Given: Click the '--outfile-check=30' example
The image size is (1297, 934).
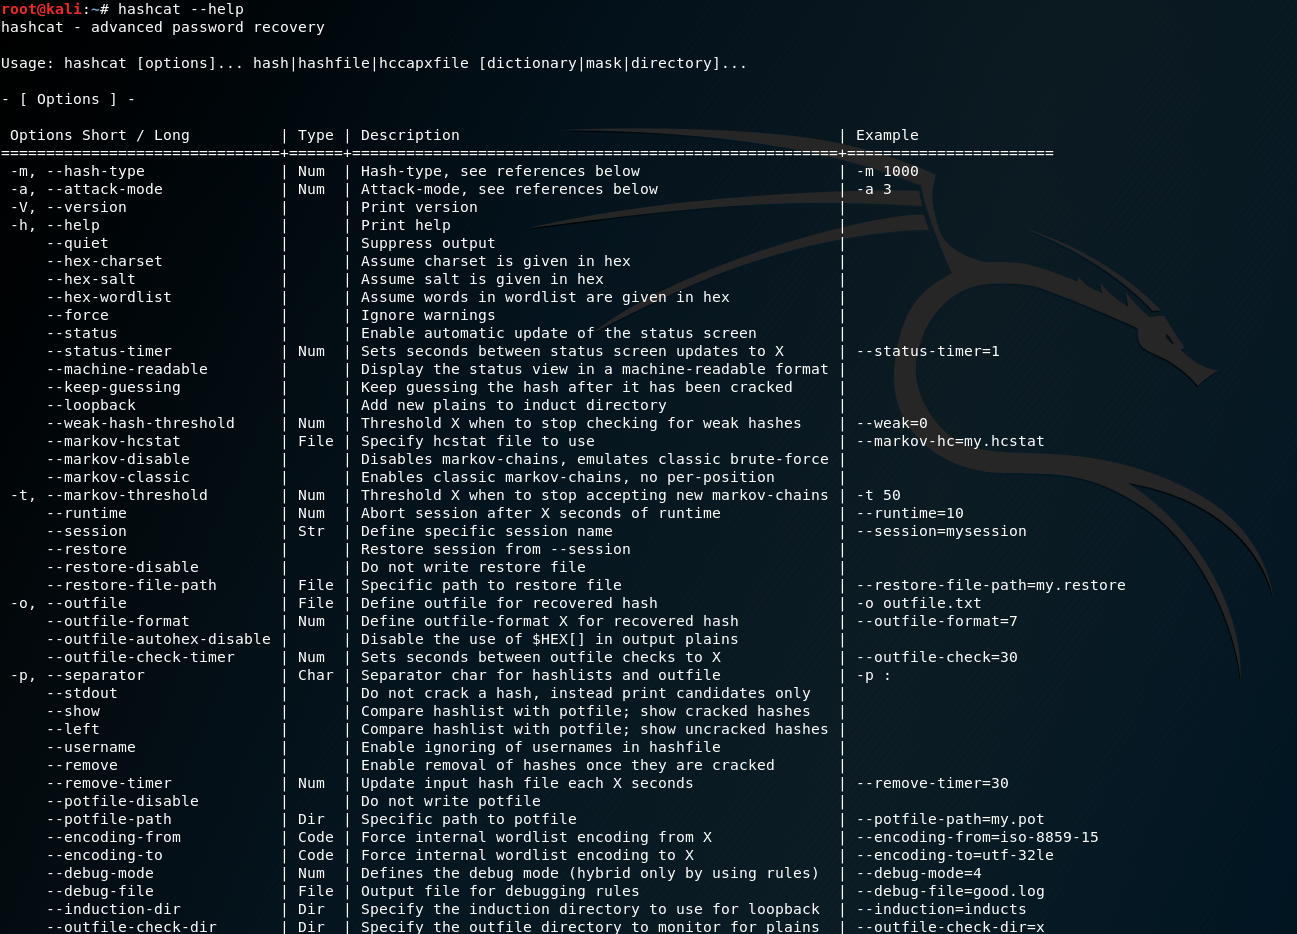Looking at the screenshot, I should pos(937,657).
